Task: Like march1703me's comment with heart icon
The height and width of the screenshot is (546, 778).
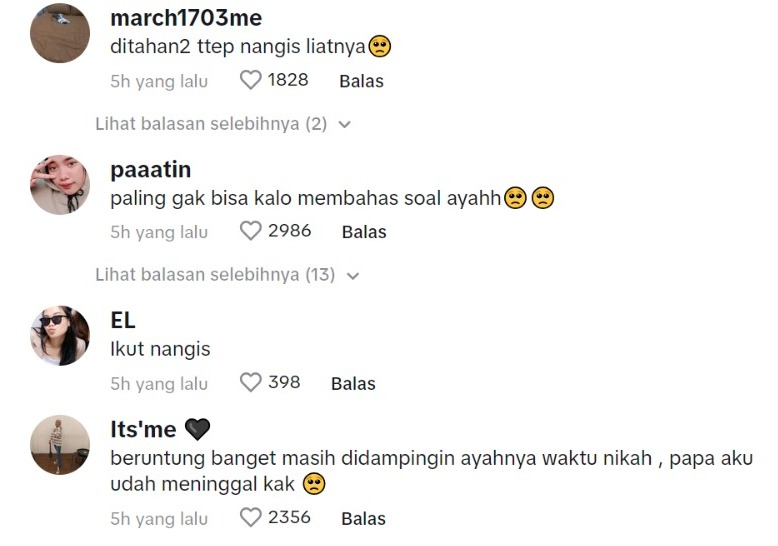Action: tap(250, 80)
